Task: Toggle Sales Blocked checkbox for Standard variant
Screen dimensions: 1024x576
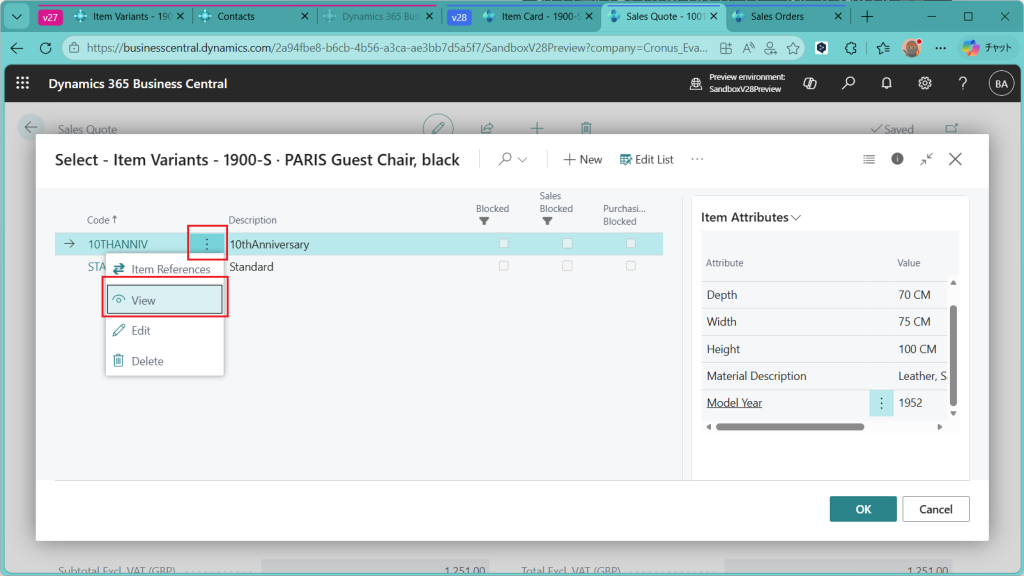Action: [x=567, y=266]
